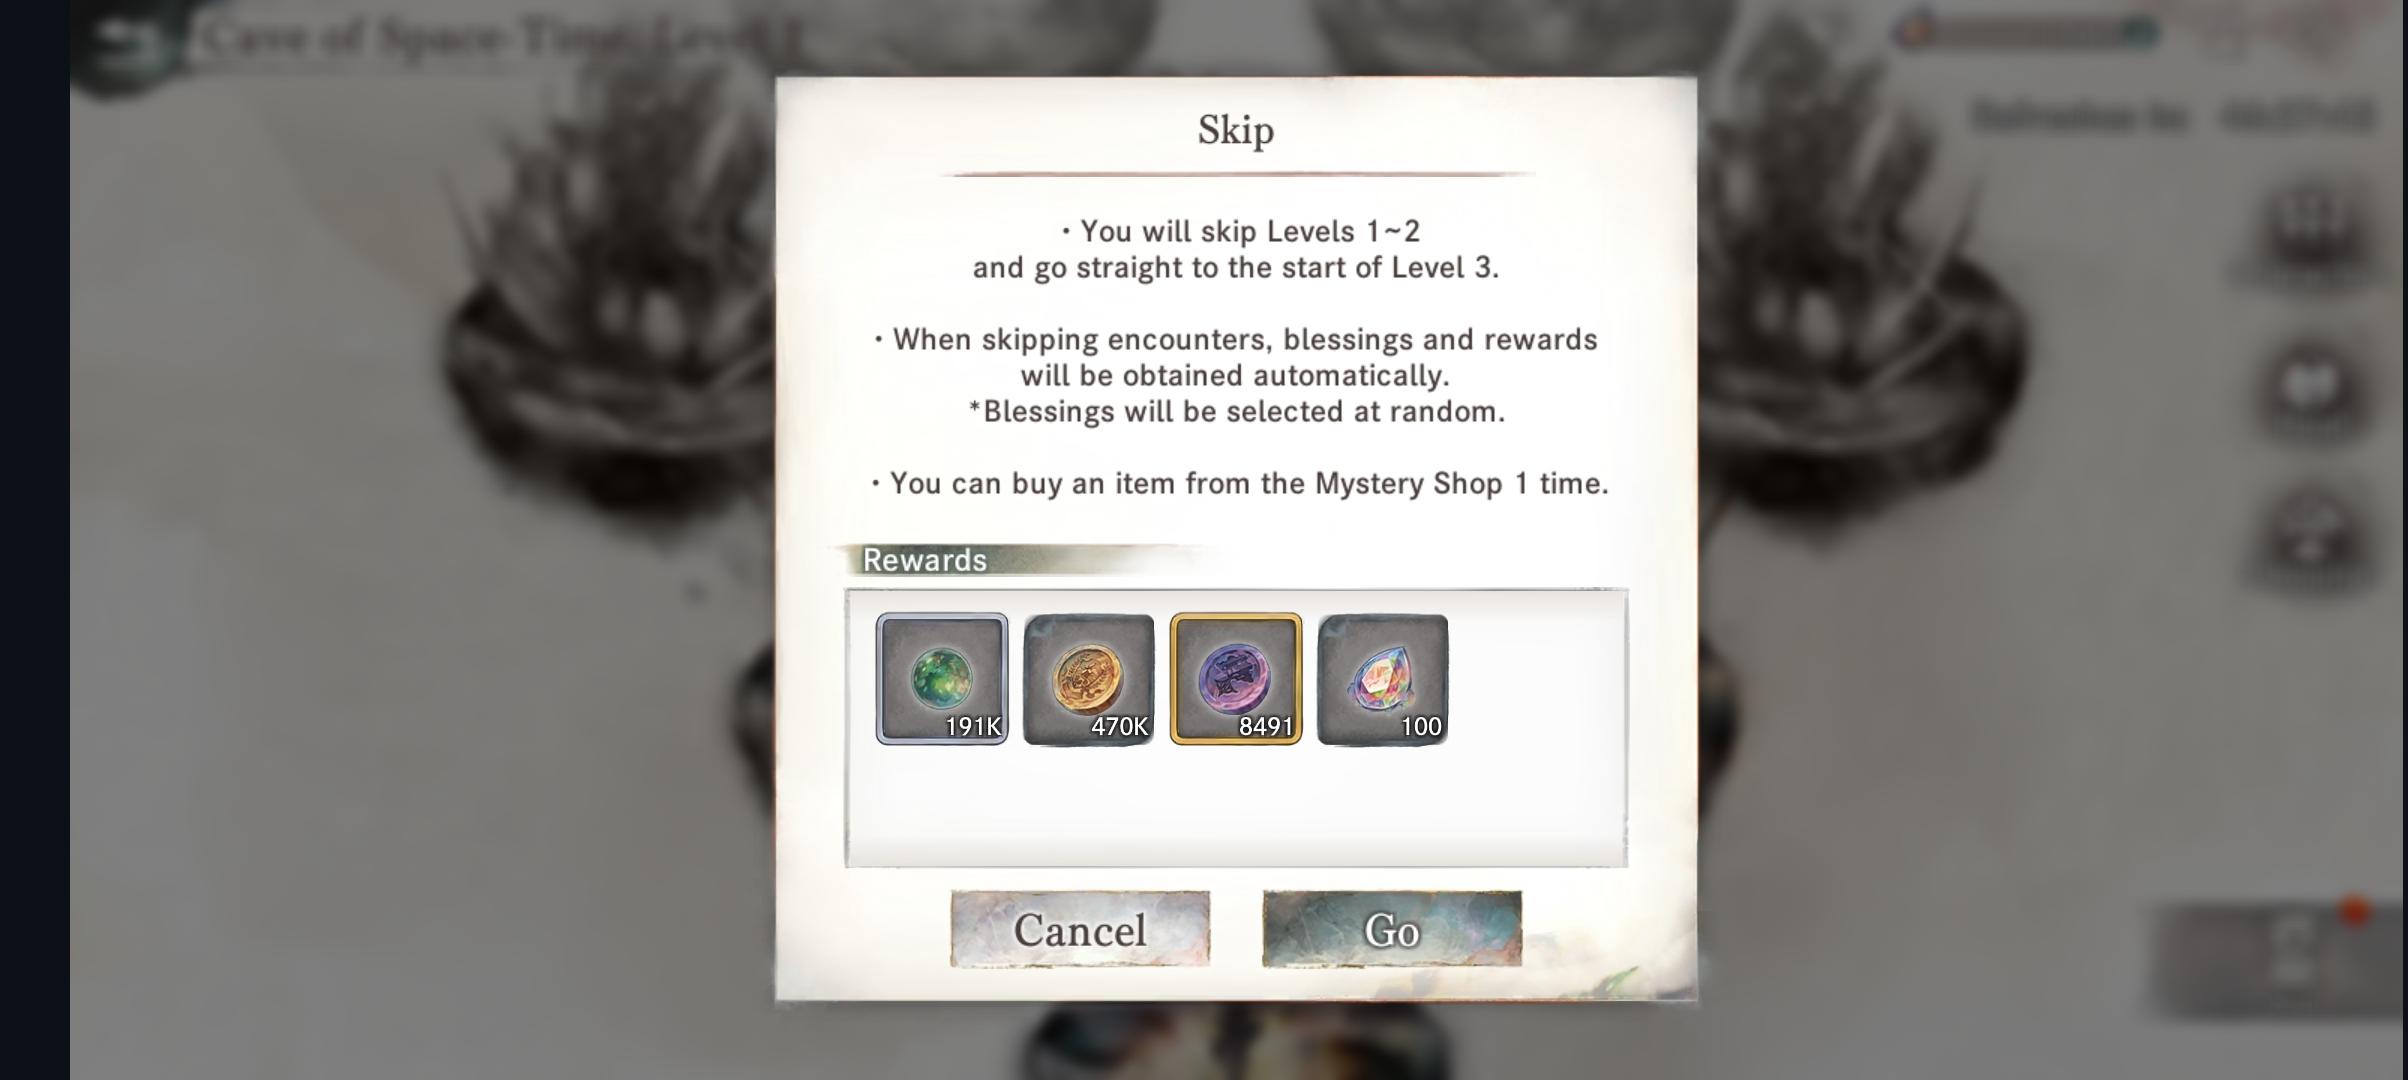Screen dimensions: 2408x1080
Task: Tap empty space in the rewards list box
Action: [x=1236, y=805]
